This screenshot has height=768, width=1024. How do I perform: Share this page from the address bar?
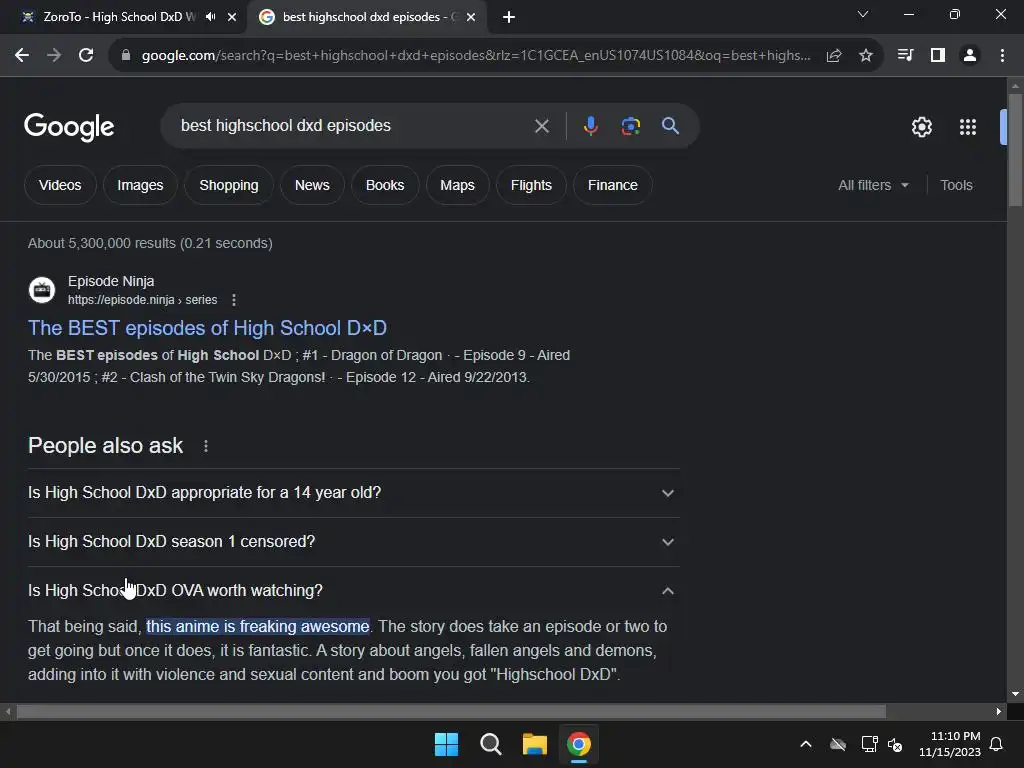(833, 56)
